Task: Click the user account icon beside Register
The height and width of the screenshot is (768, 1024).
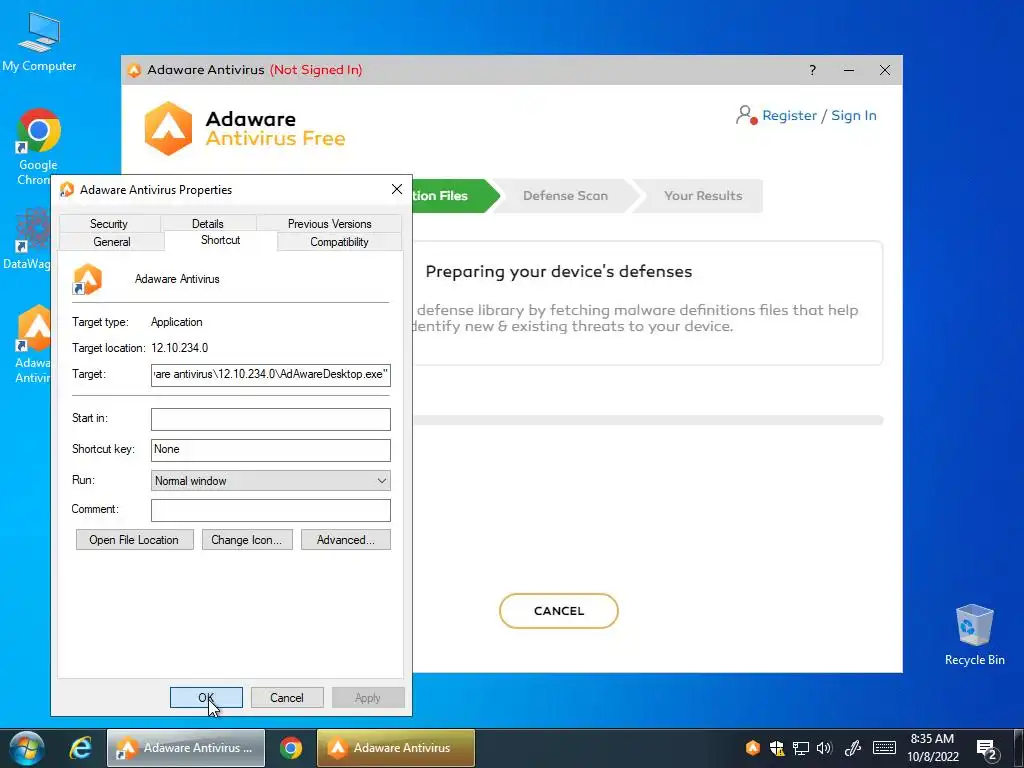Action: (746, 115)
